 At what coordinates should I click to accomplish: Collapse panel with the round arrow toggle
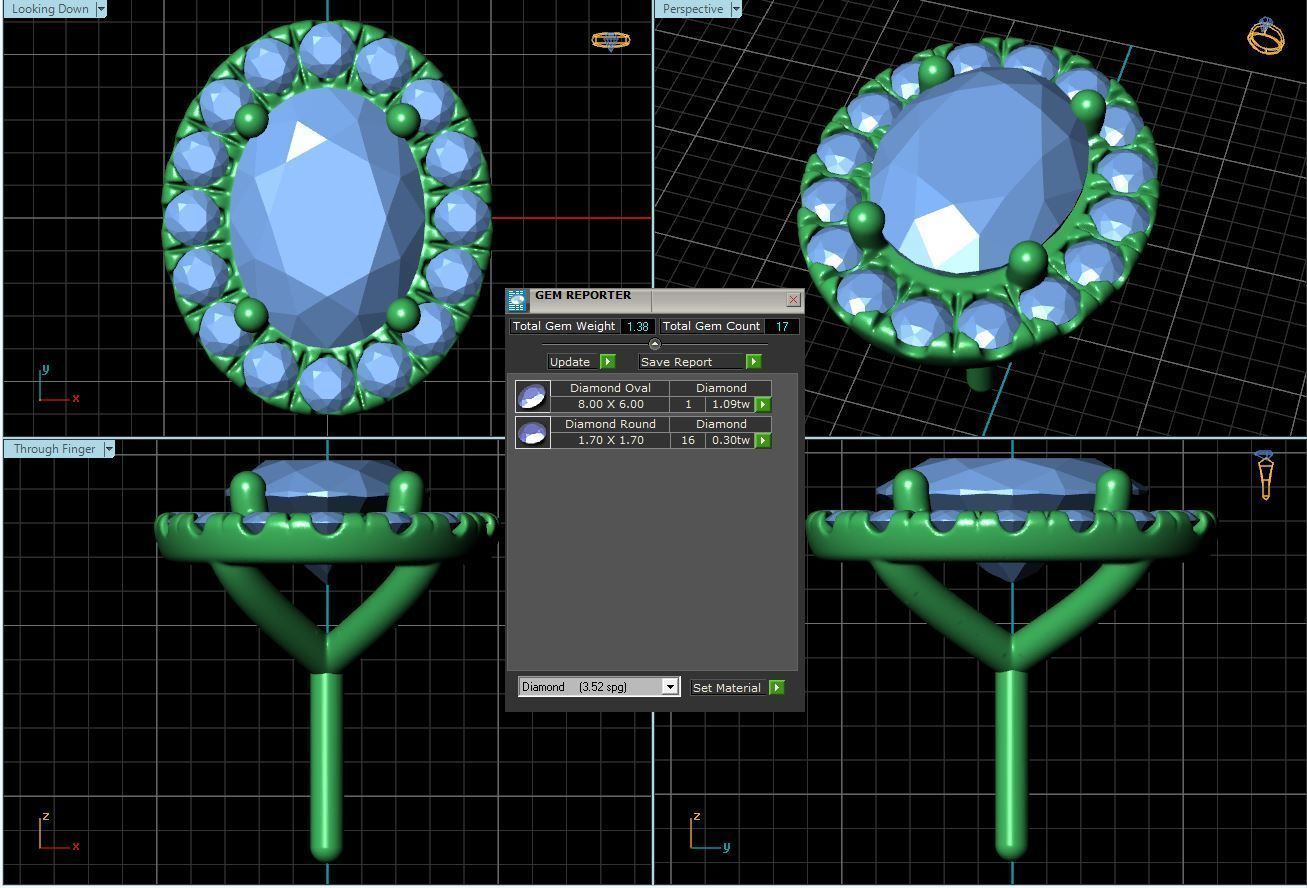pos(654,344)
